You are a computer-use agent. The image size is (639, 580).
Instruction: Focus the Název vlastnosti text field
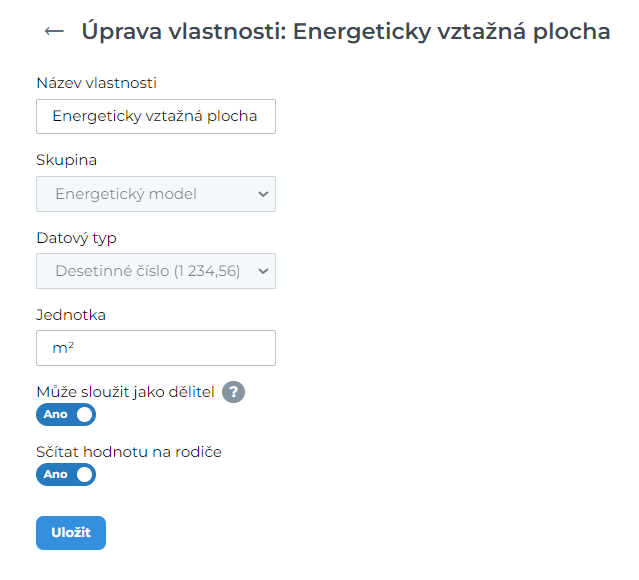(155, 116)
